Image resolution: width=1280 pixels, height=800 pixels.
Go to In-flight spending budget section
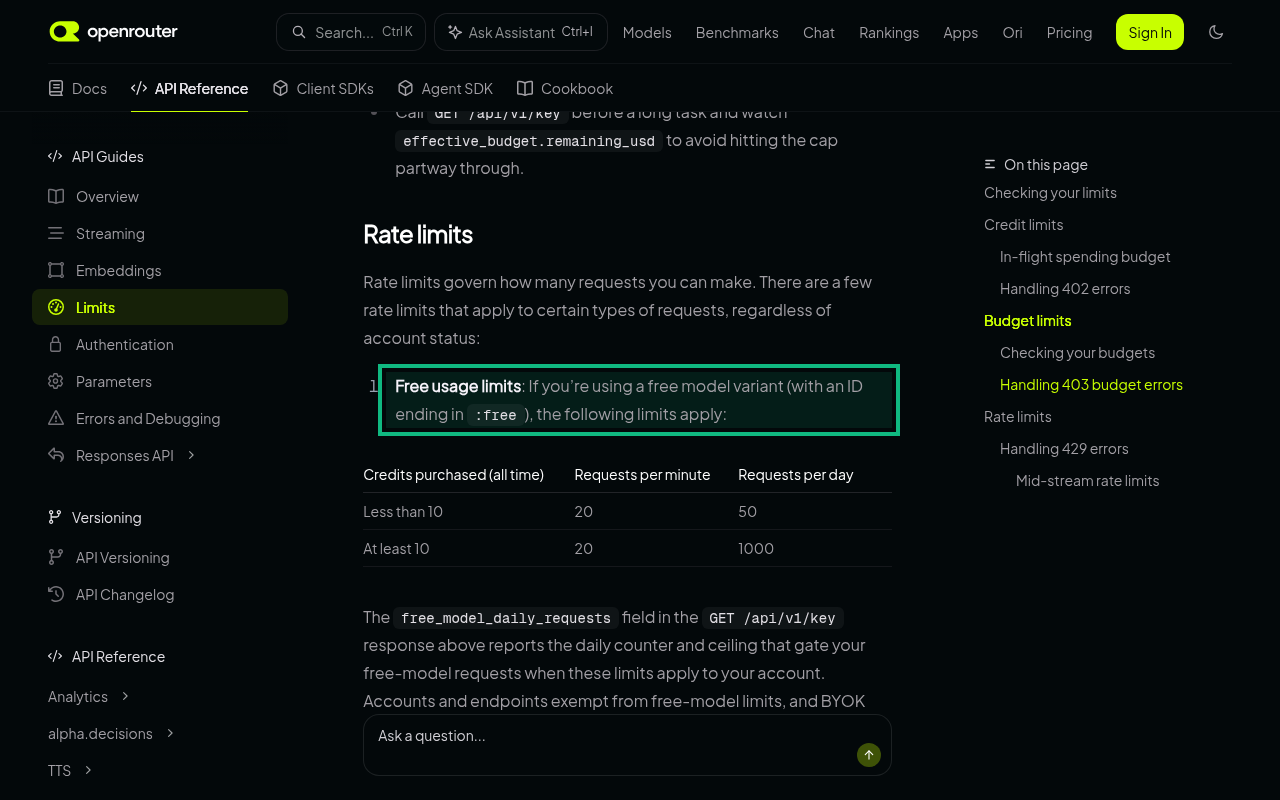(x=1085, y=256)
